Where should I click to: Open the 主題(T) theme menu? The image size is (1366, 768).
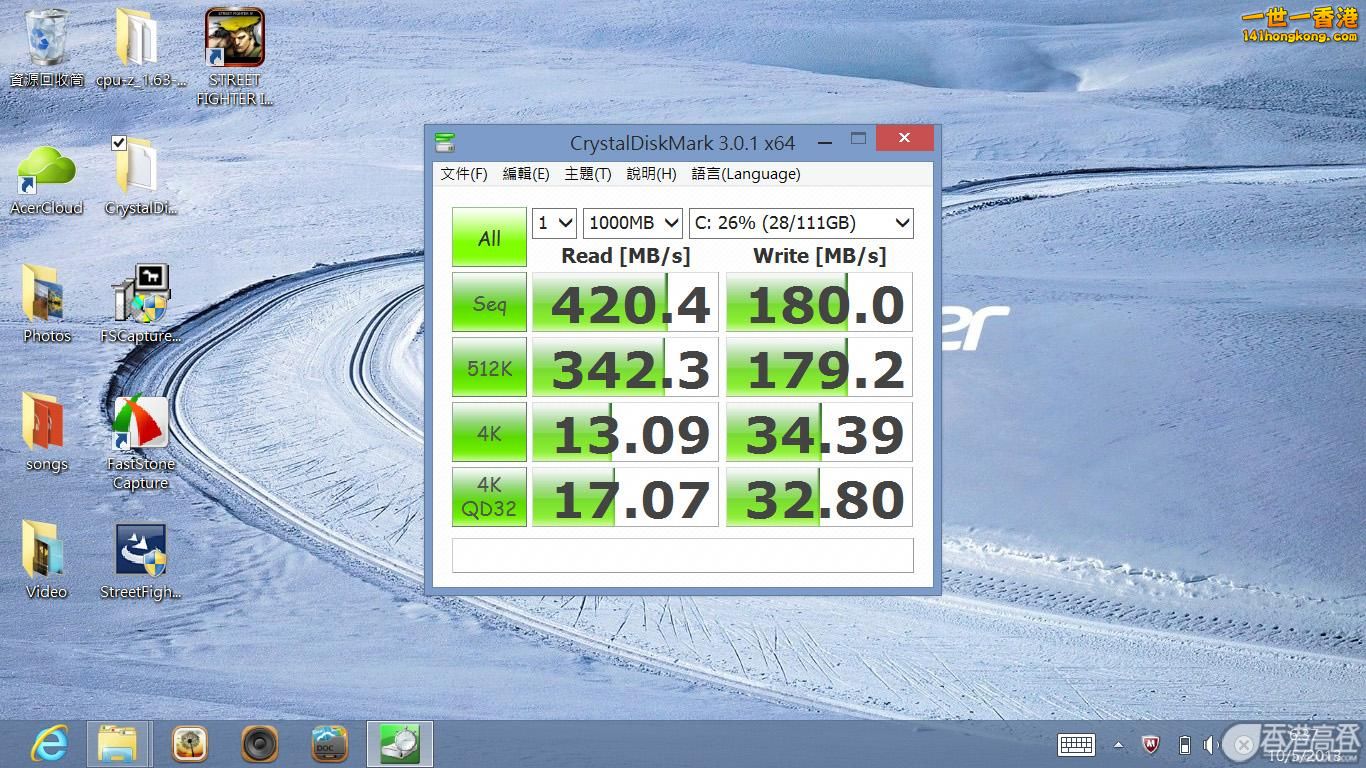tap(587, 174)
